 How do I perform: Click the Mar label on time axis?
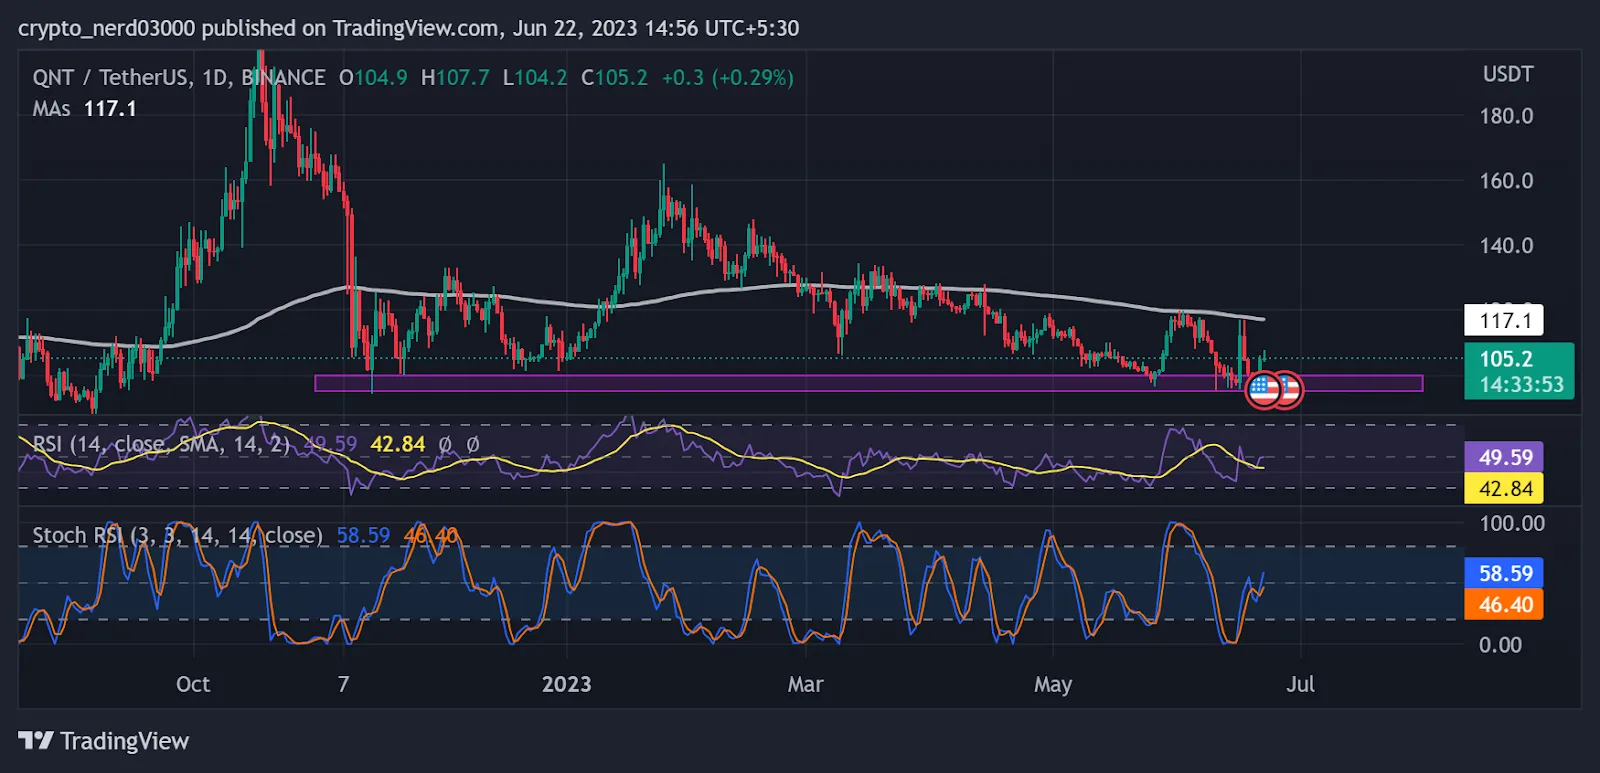coord(805,684)
